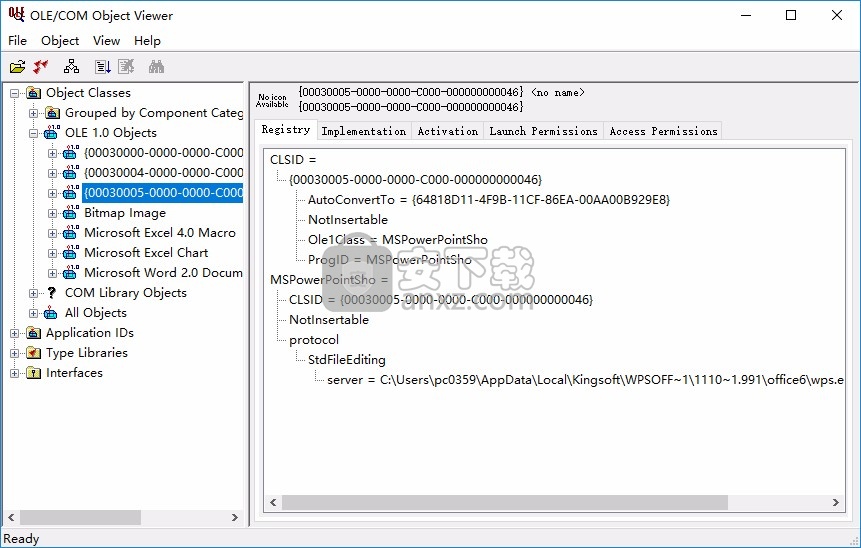Click the Type Libraries folder icon

33,353
